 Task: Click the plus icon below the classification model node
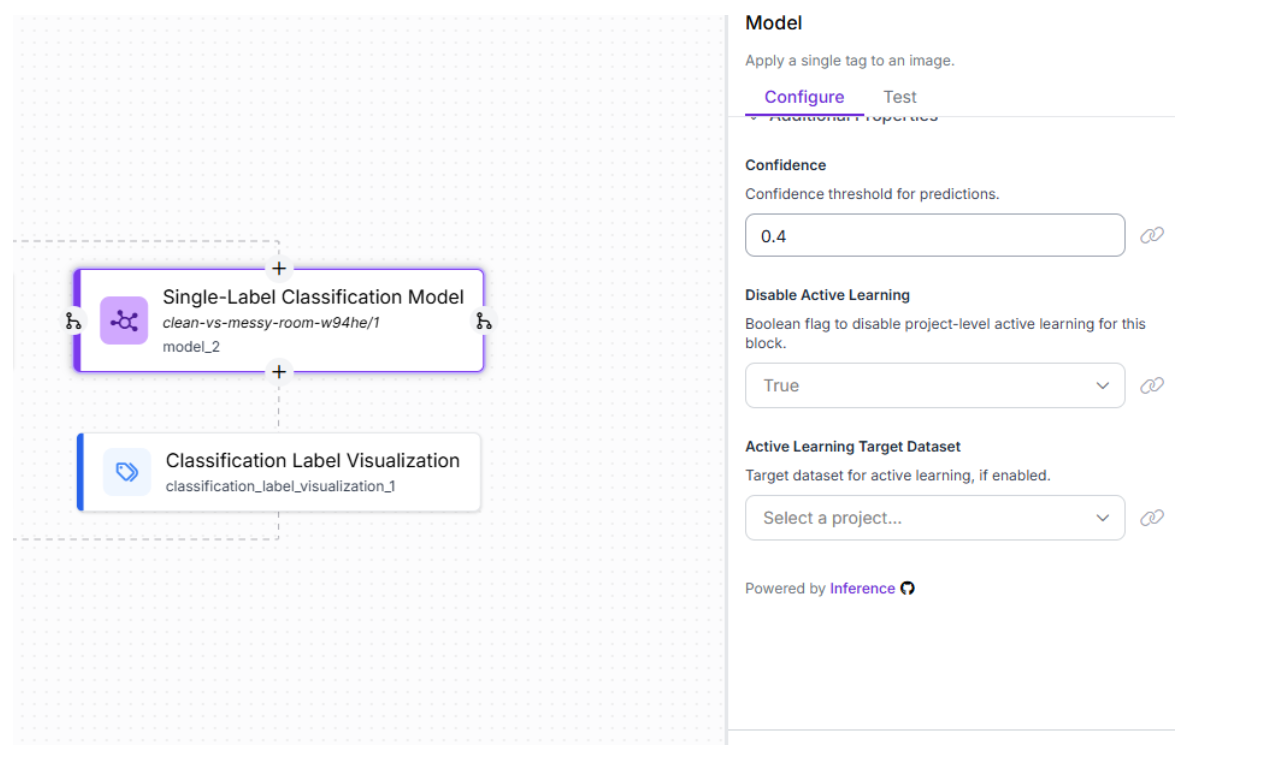[x=279, y=372]
